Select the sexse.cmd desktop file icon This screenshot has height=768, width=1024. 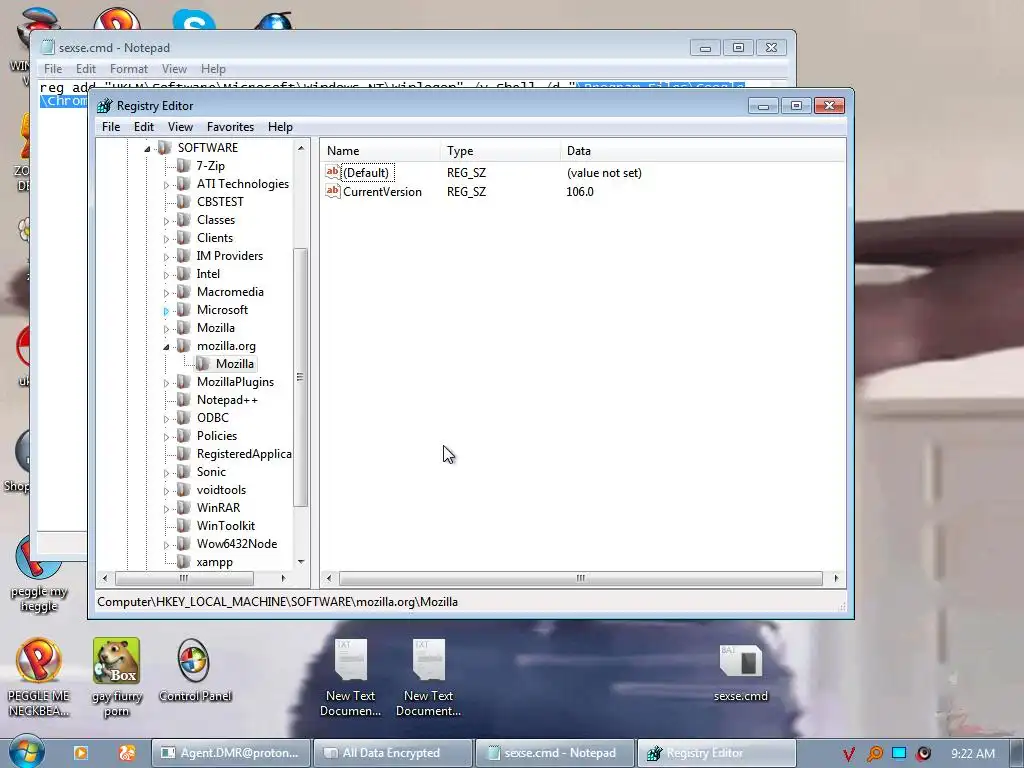[741, 661]
